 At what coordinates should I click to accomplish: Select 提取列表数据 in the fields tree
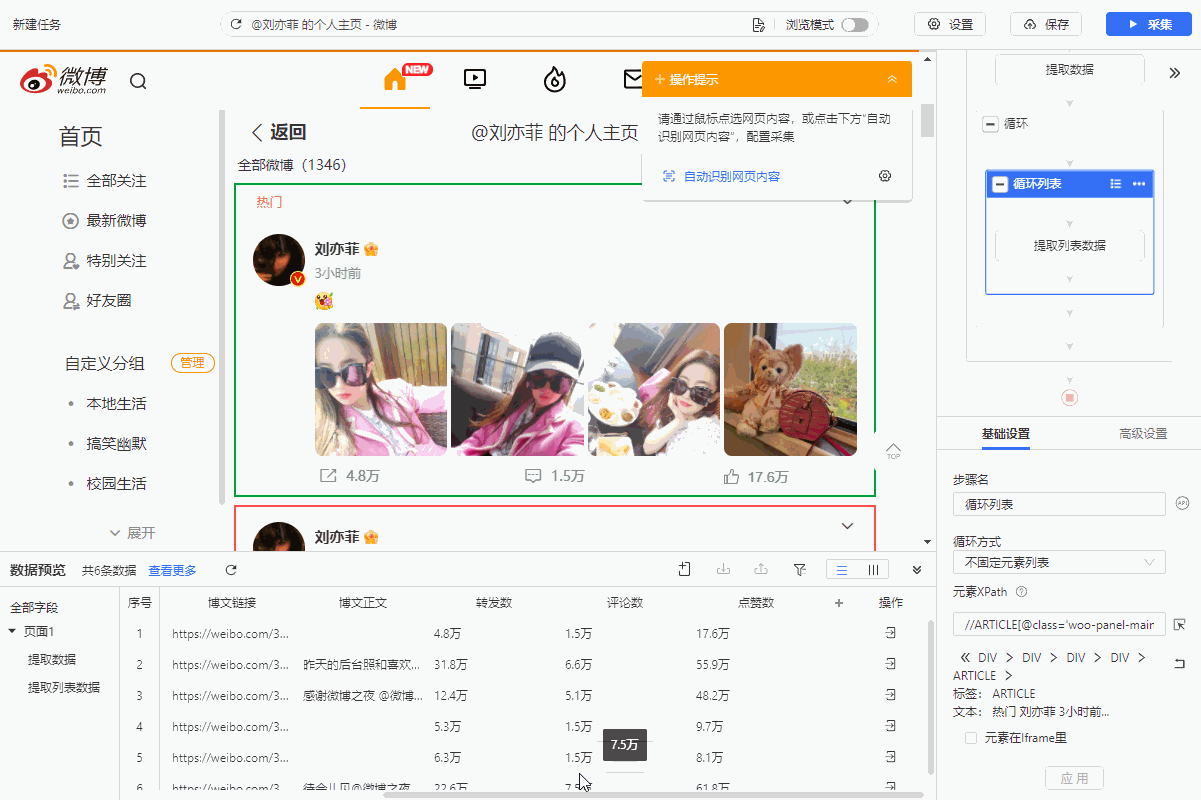click(x=64, y=687)
